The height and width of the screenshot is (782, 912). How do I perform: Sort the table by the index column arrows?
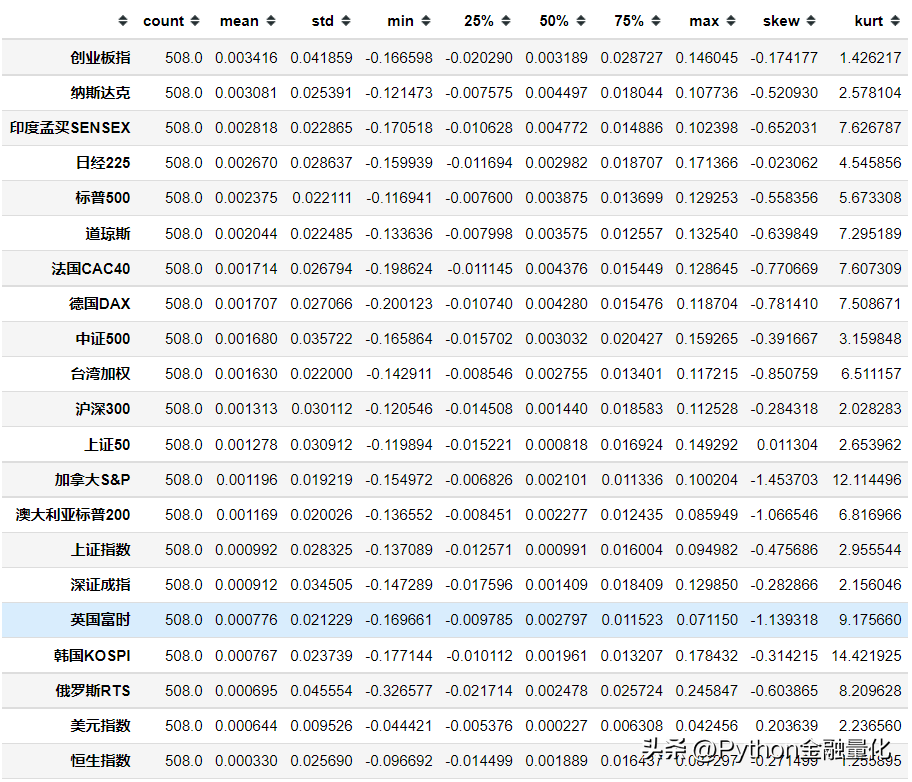(x=122, y=21)
